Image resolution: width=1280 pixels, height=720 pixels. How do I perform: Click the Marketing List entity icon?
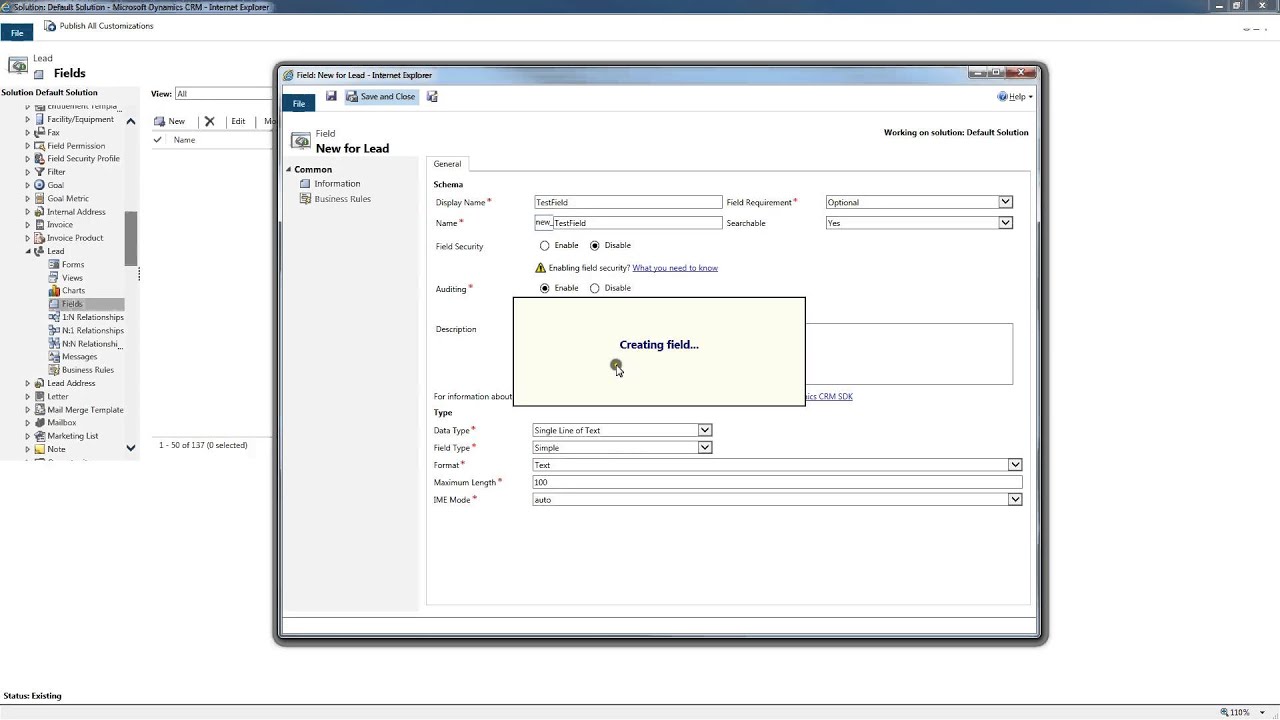pyautogui.click(x=39, y=436)
